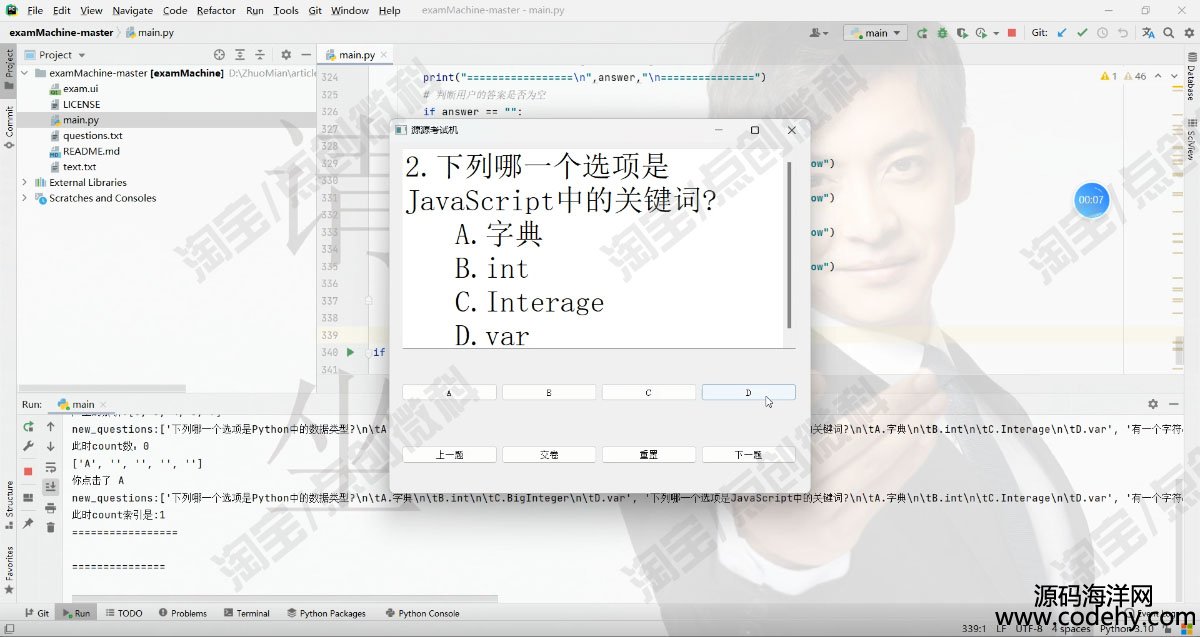1200x637 pixels.
Task: Open IDE settings gear in toolbar
Action: pyautogui.click(x=1187, y=33)
